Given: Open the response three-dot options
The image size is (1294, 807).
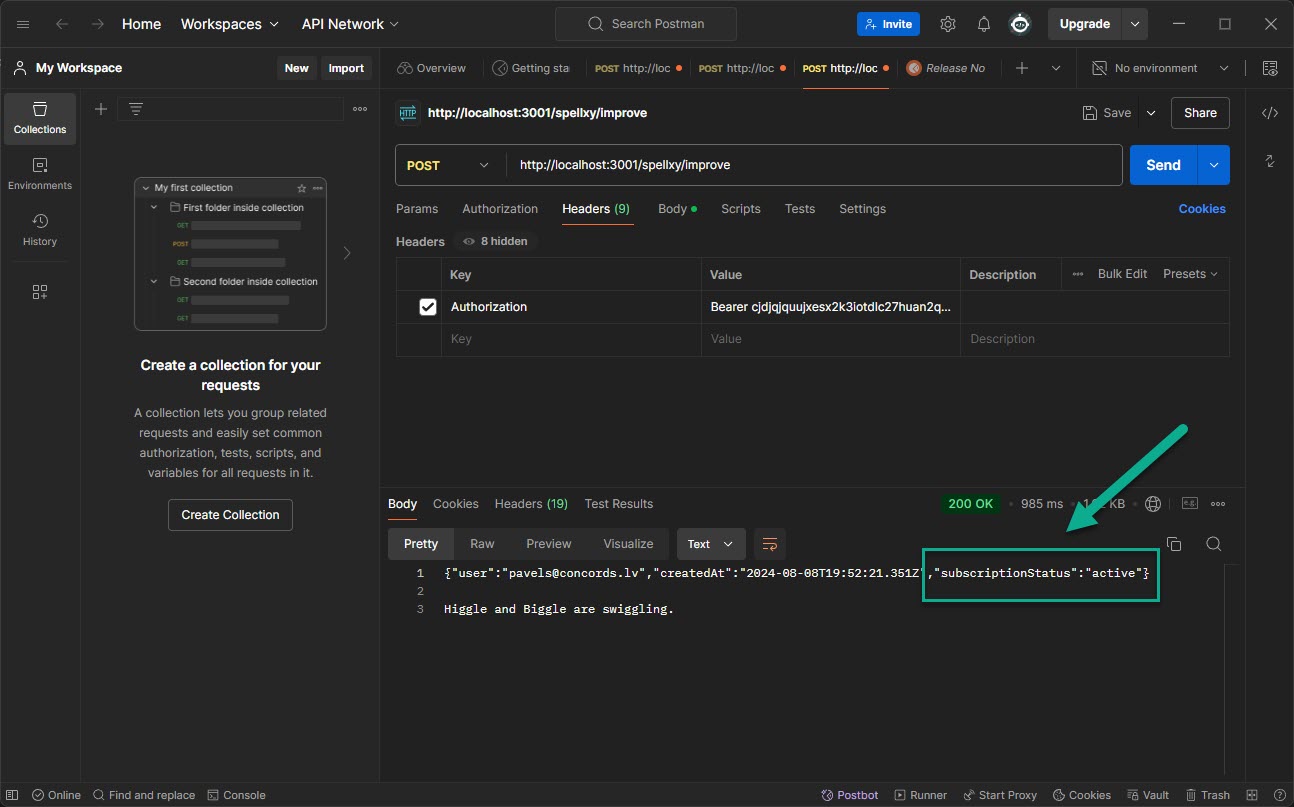Looking at the screenshot, I should click(x=1218, y=504).
